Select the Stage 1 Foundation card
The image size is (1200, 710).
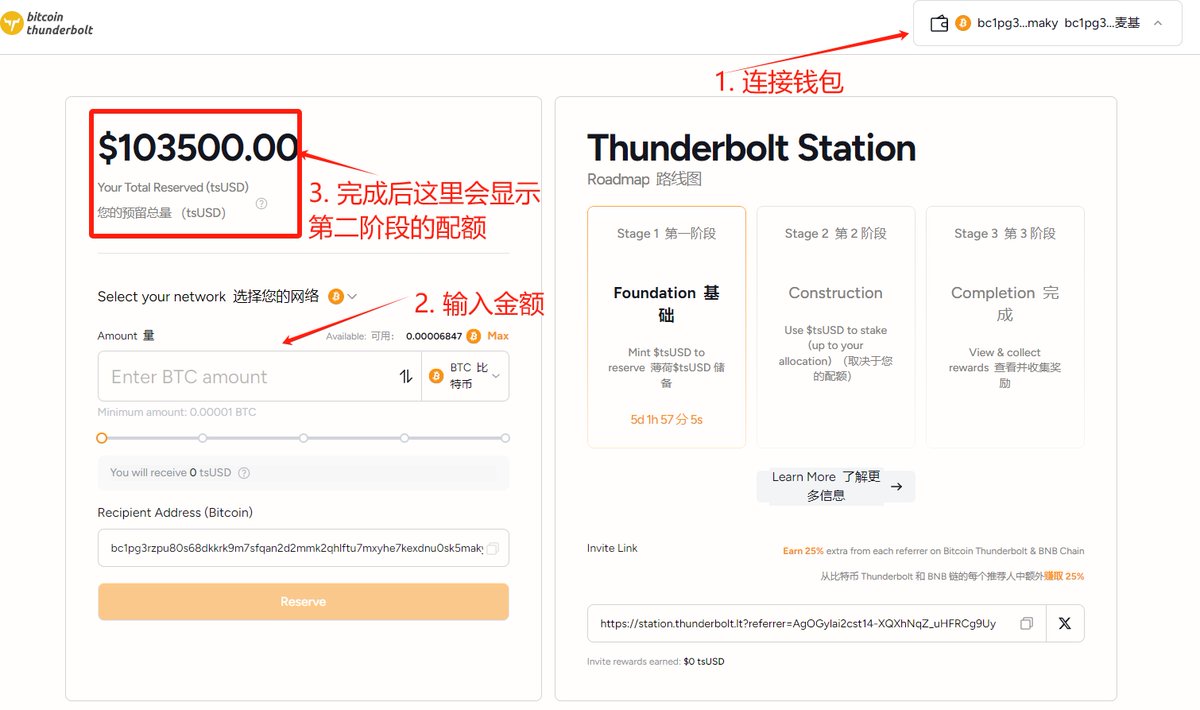pos(666,327)
